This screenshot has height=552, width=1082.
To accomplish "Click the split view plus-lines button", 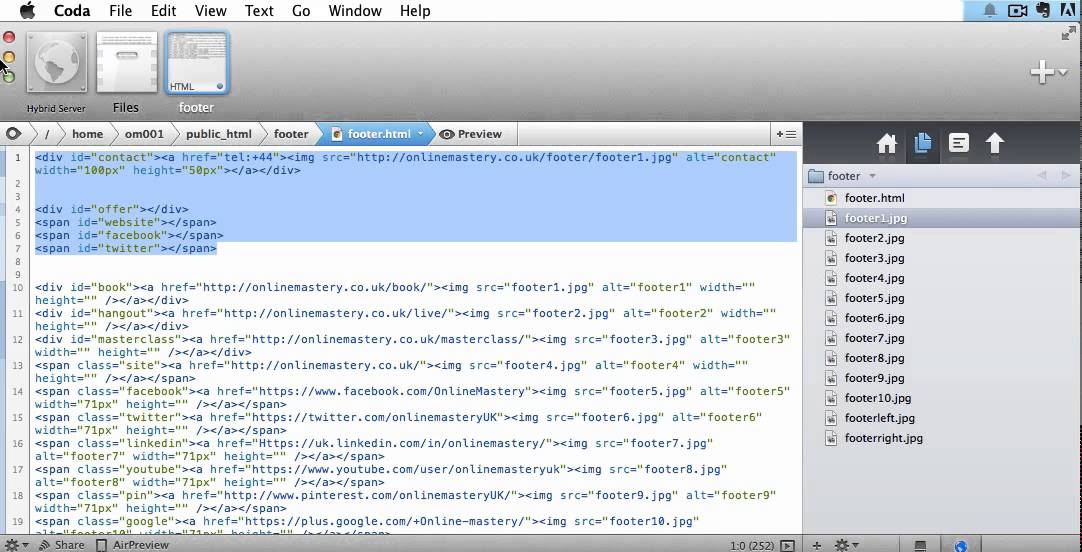I will [786, 135].
